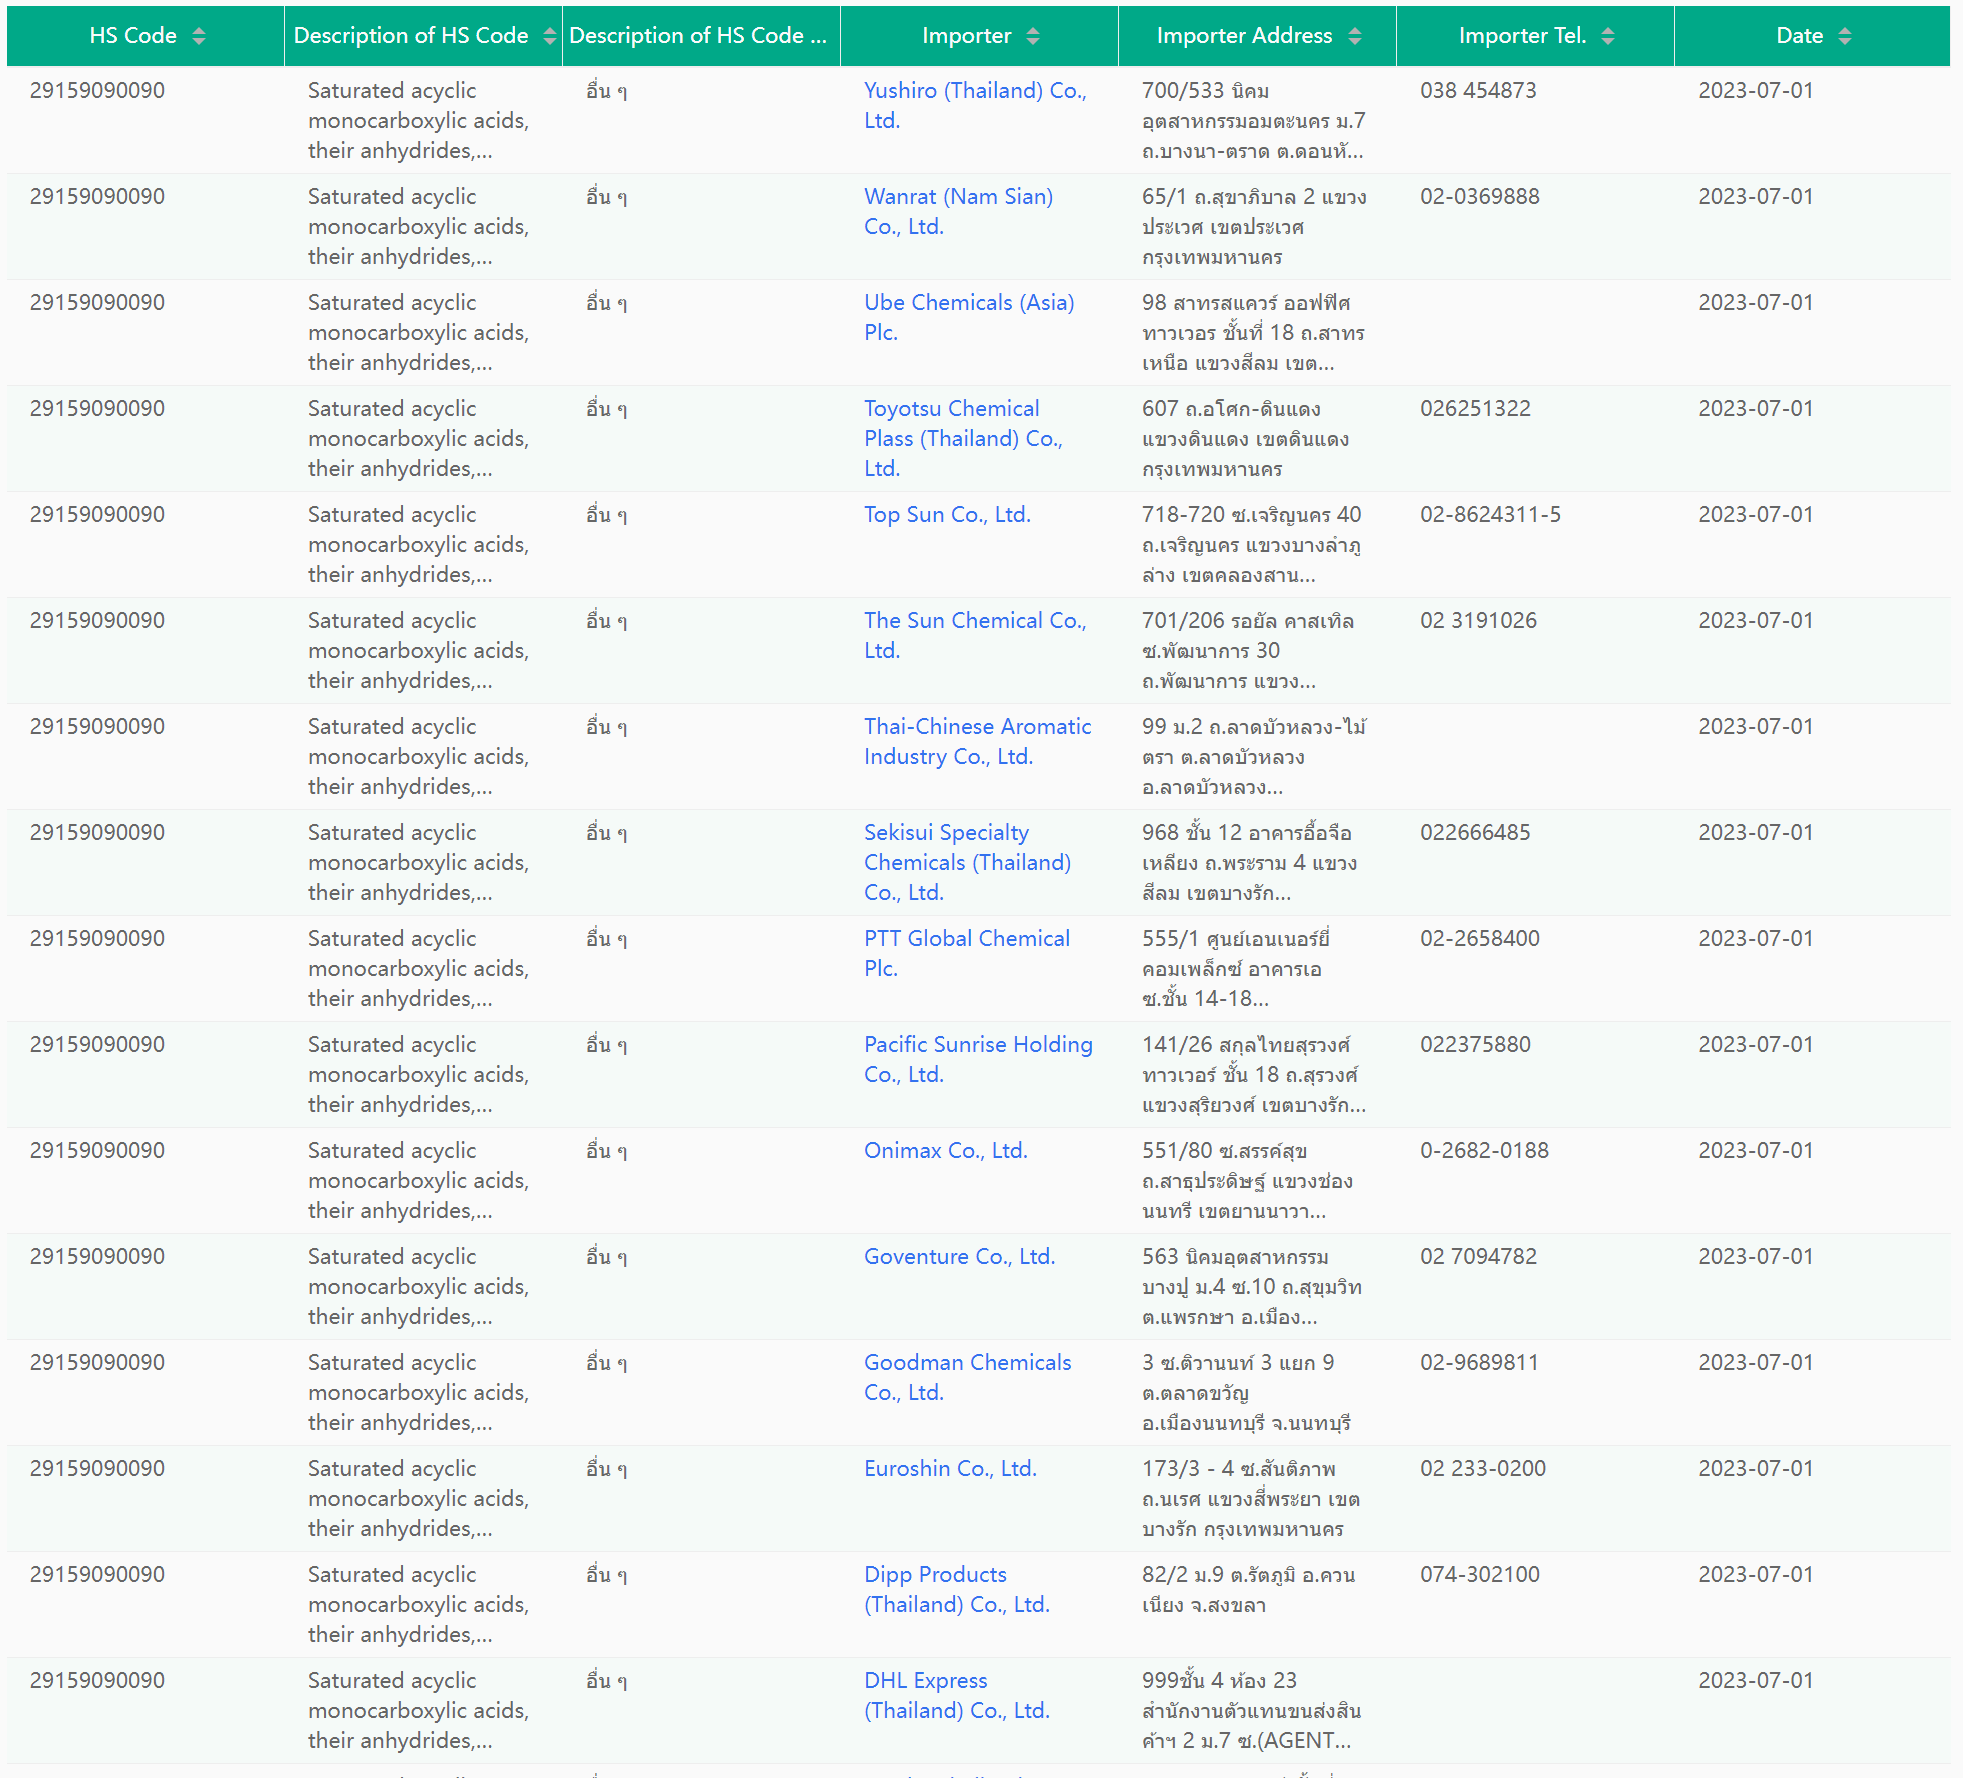Select telephone number 02-0369888
The height and width of the screenshot is (1778, 1963).
click(x=1480, y=196)
